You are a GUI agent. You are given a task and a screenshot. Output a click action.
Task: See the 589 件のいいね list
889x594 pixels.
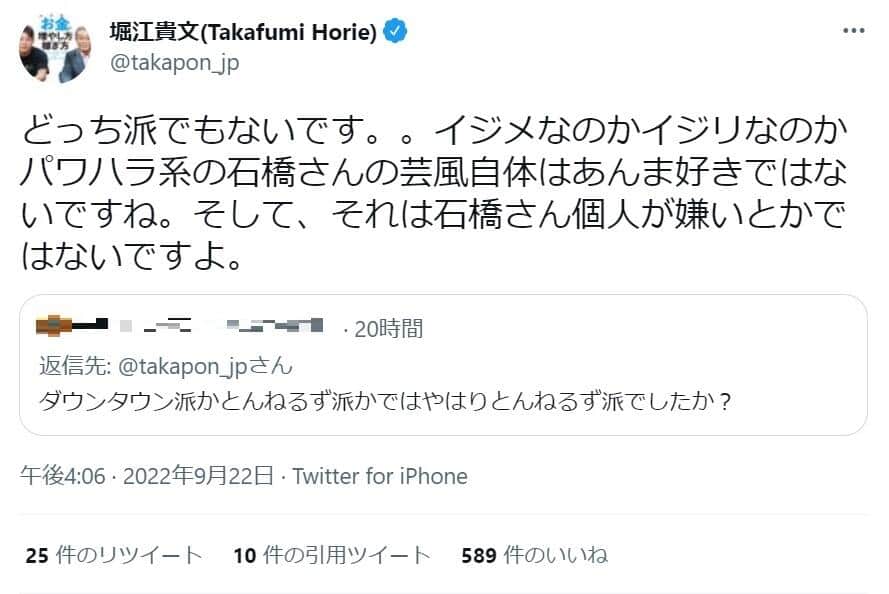(537, 552)
